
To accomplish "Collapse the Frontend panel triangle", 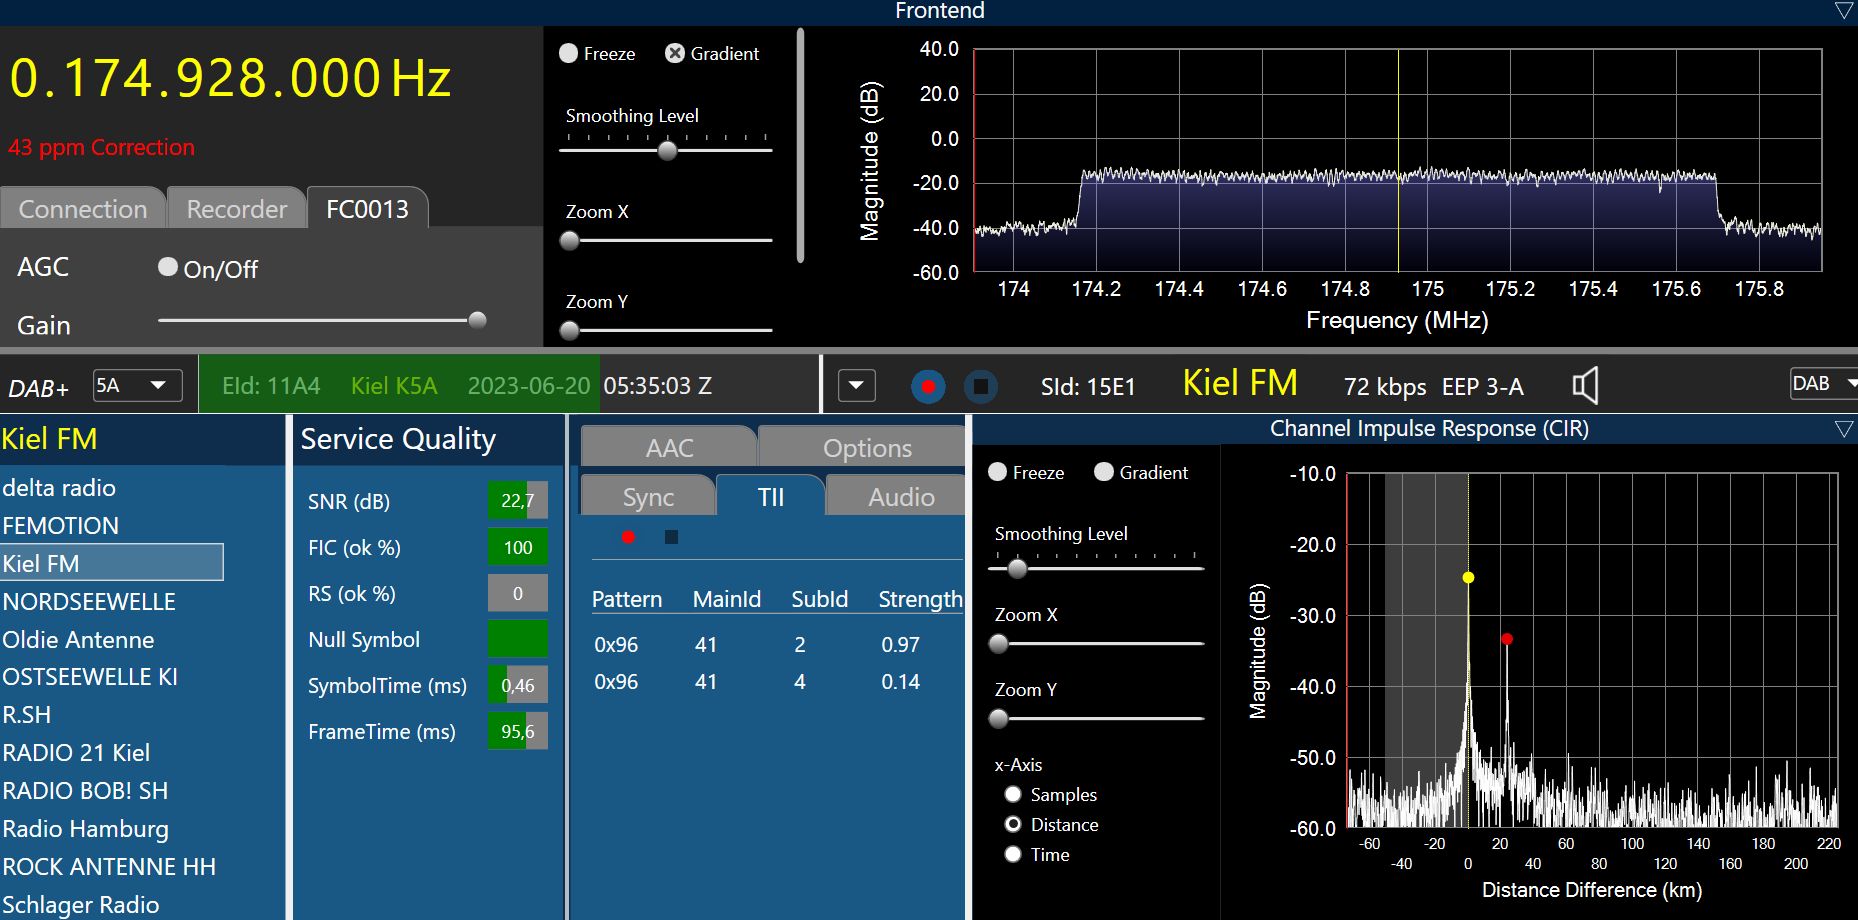I will pos(1843,11).
